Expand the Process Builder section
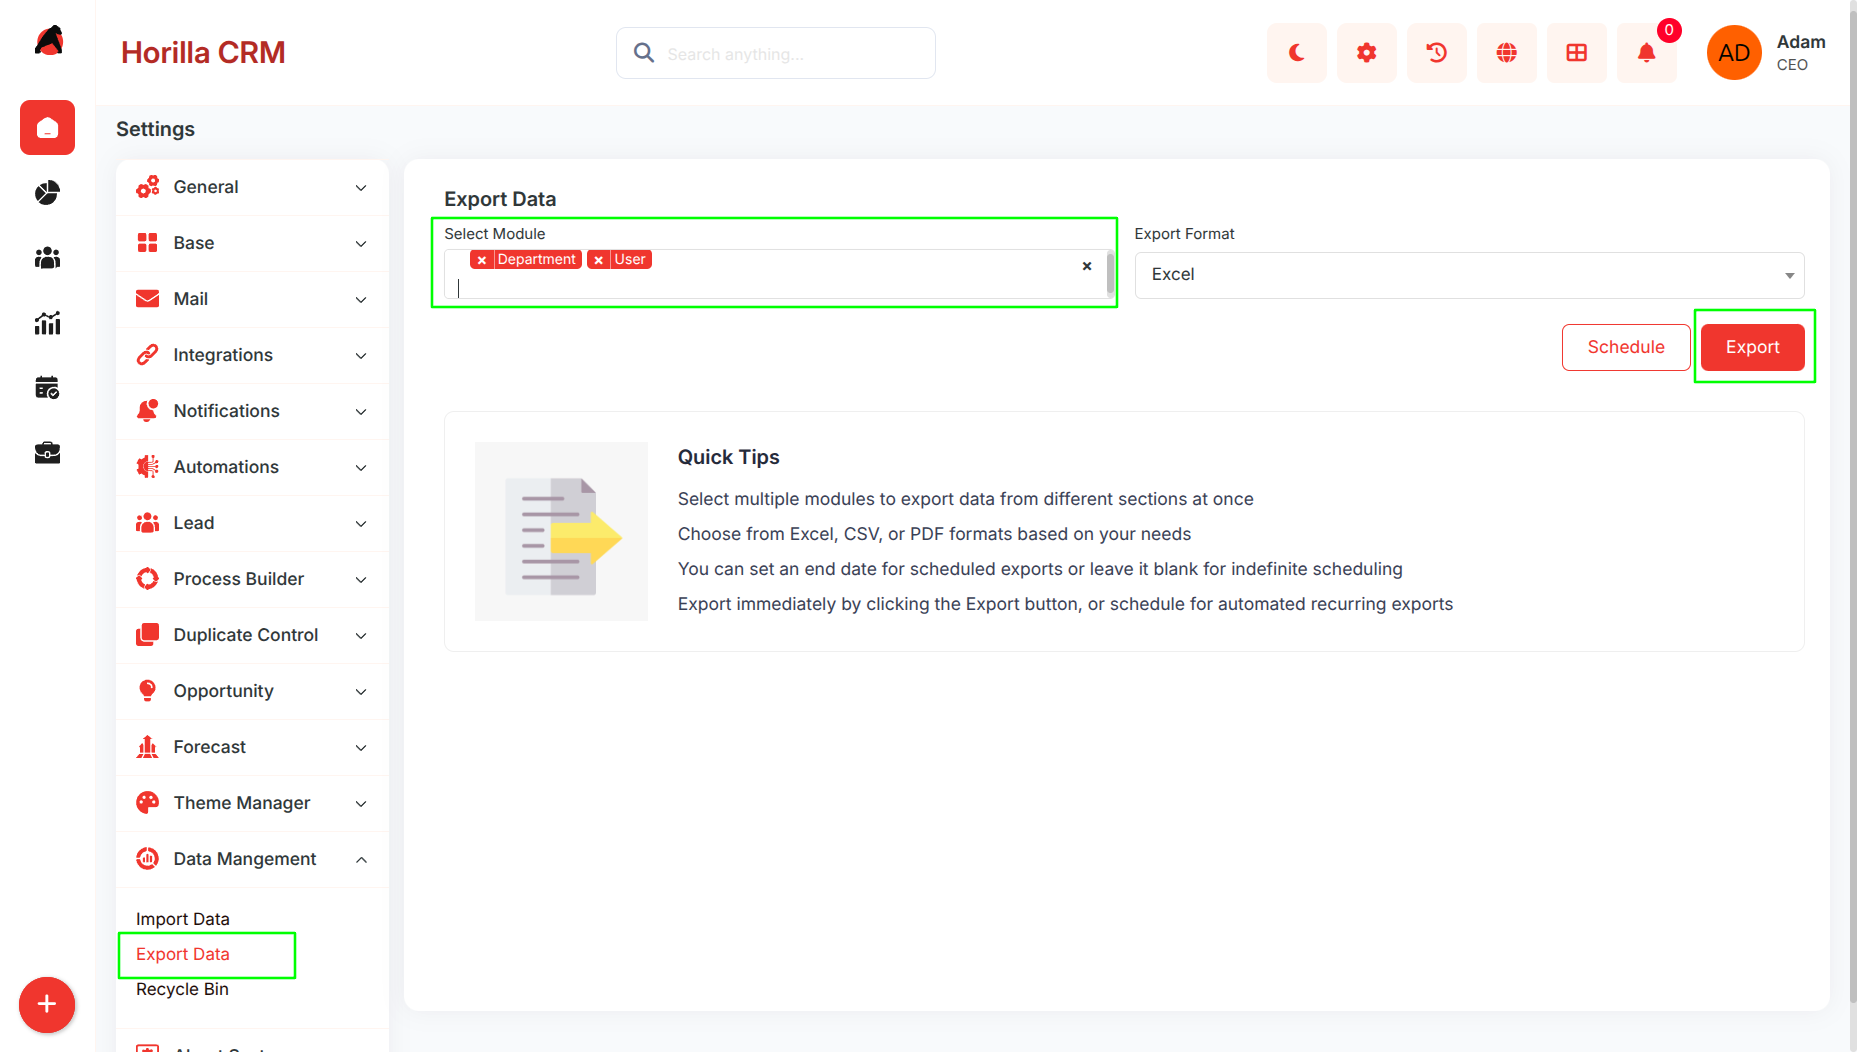1857x1052 pixels. 252,579
